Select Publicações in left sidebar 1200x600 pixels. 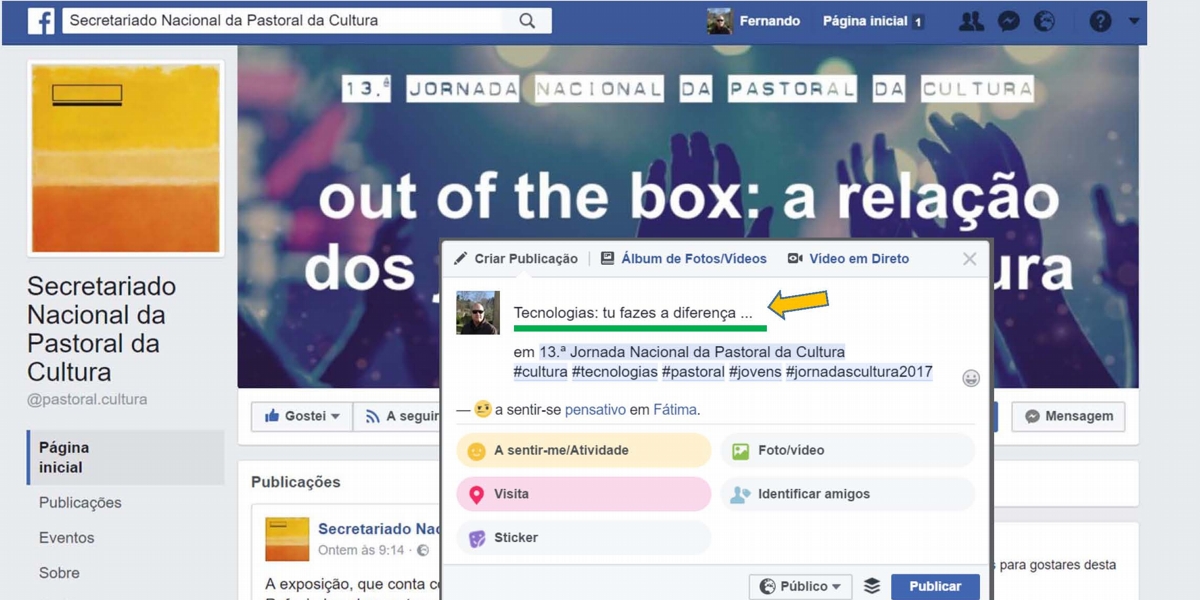(x=80, y=503)
